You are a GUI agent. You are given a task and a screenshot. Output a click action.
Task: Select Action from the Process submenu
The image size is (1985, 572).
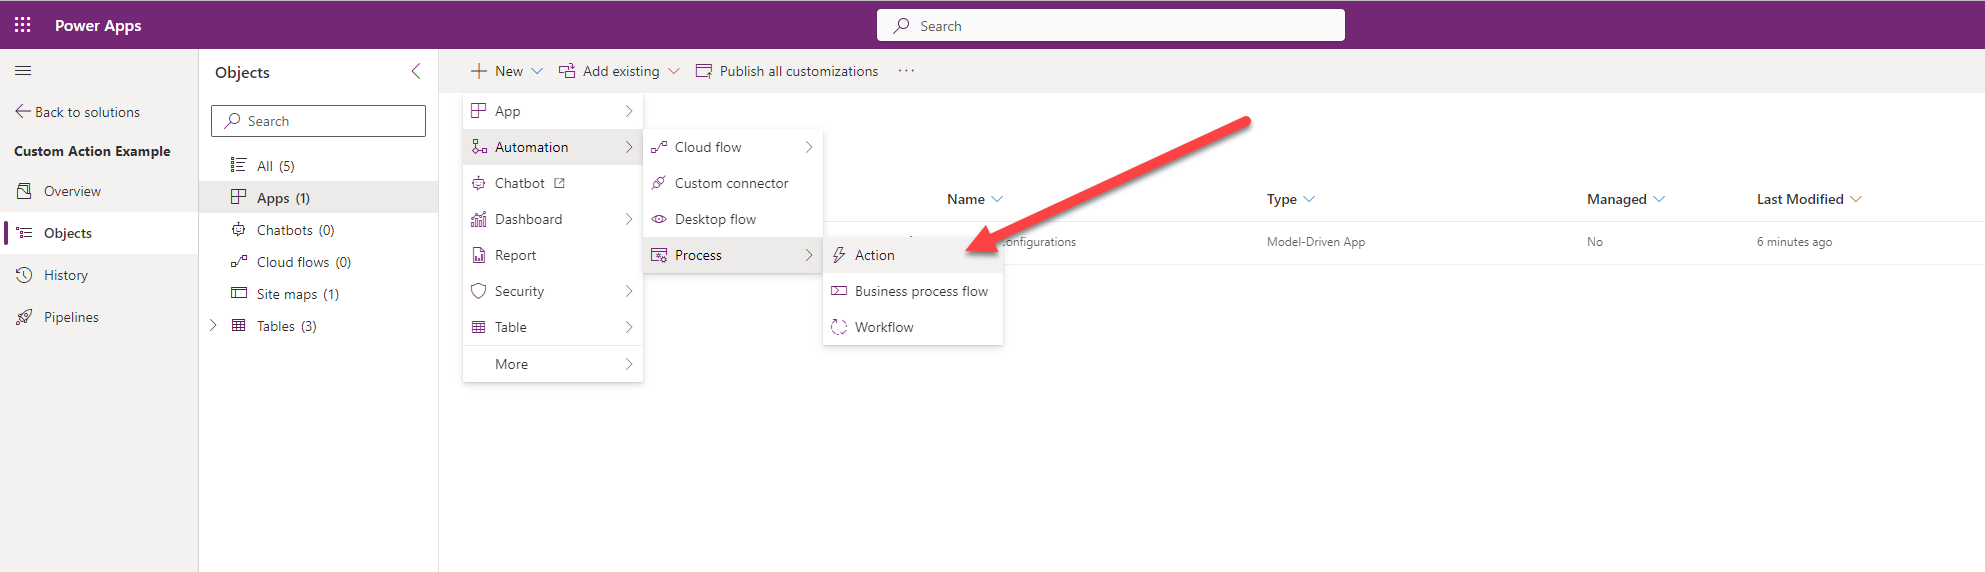click(875, 255)
